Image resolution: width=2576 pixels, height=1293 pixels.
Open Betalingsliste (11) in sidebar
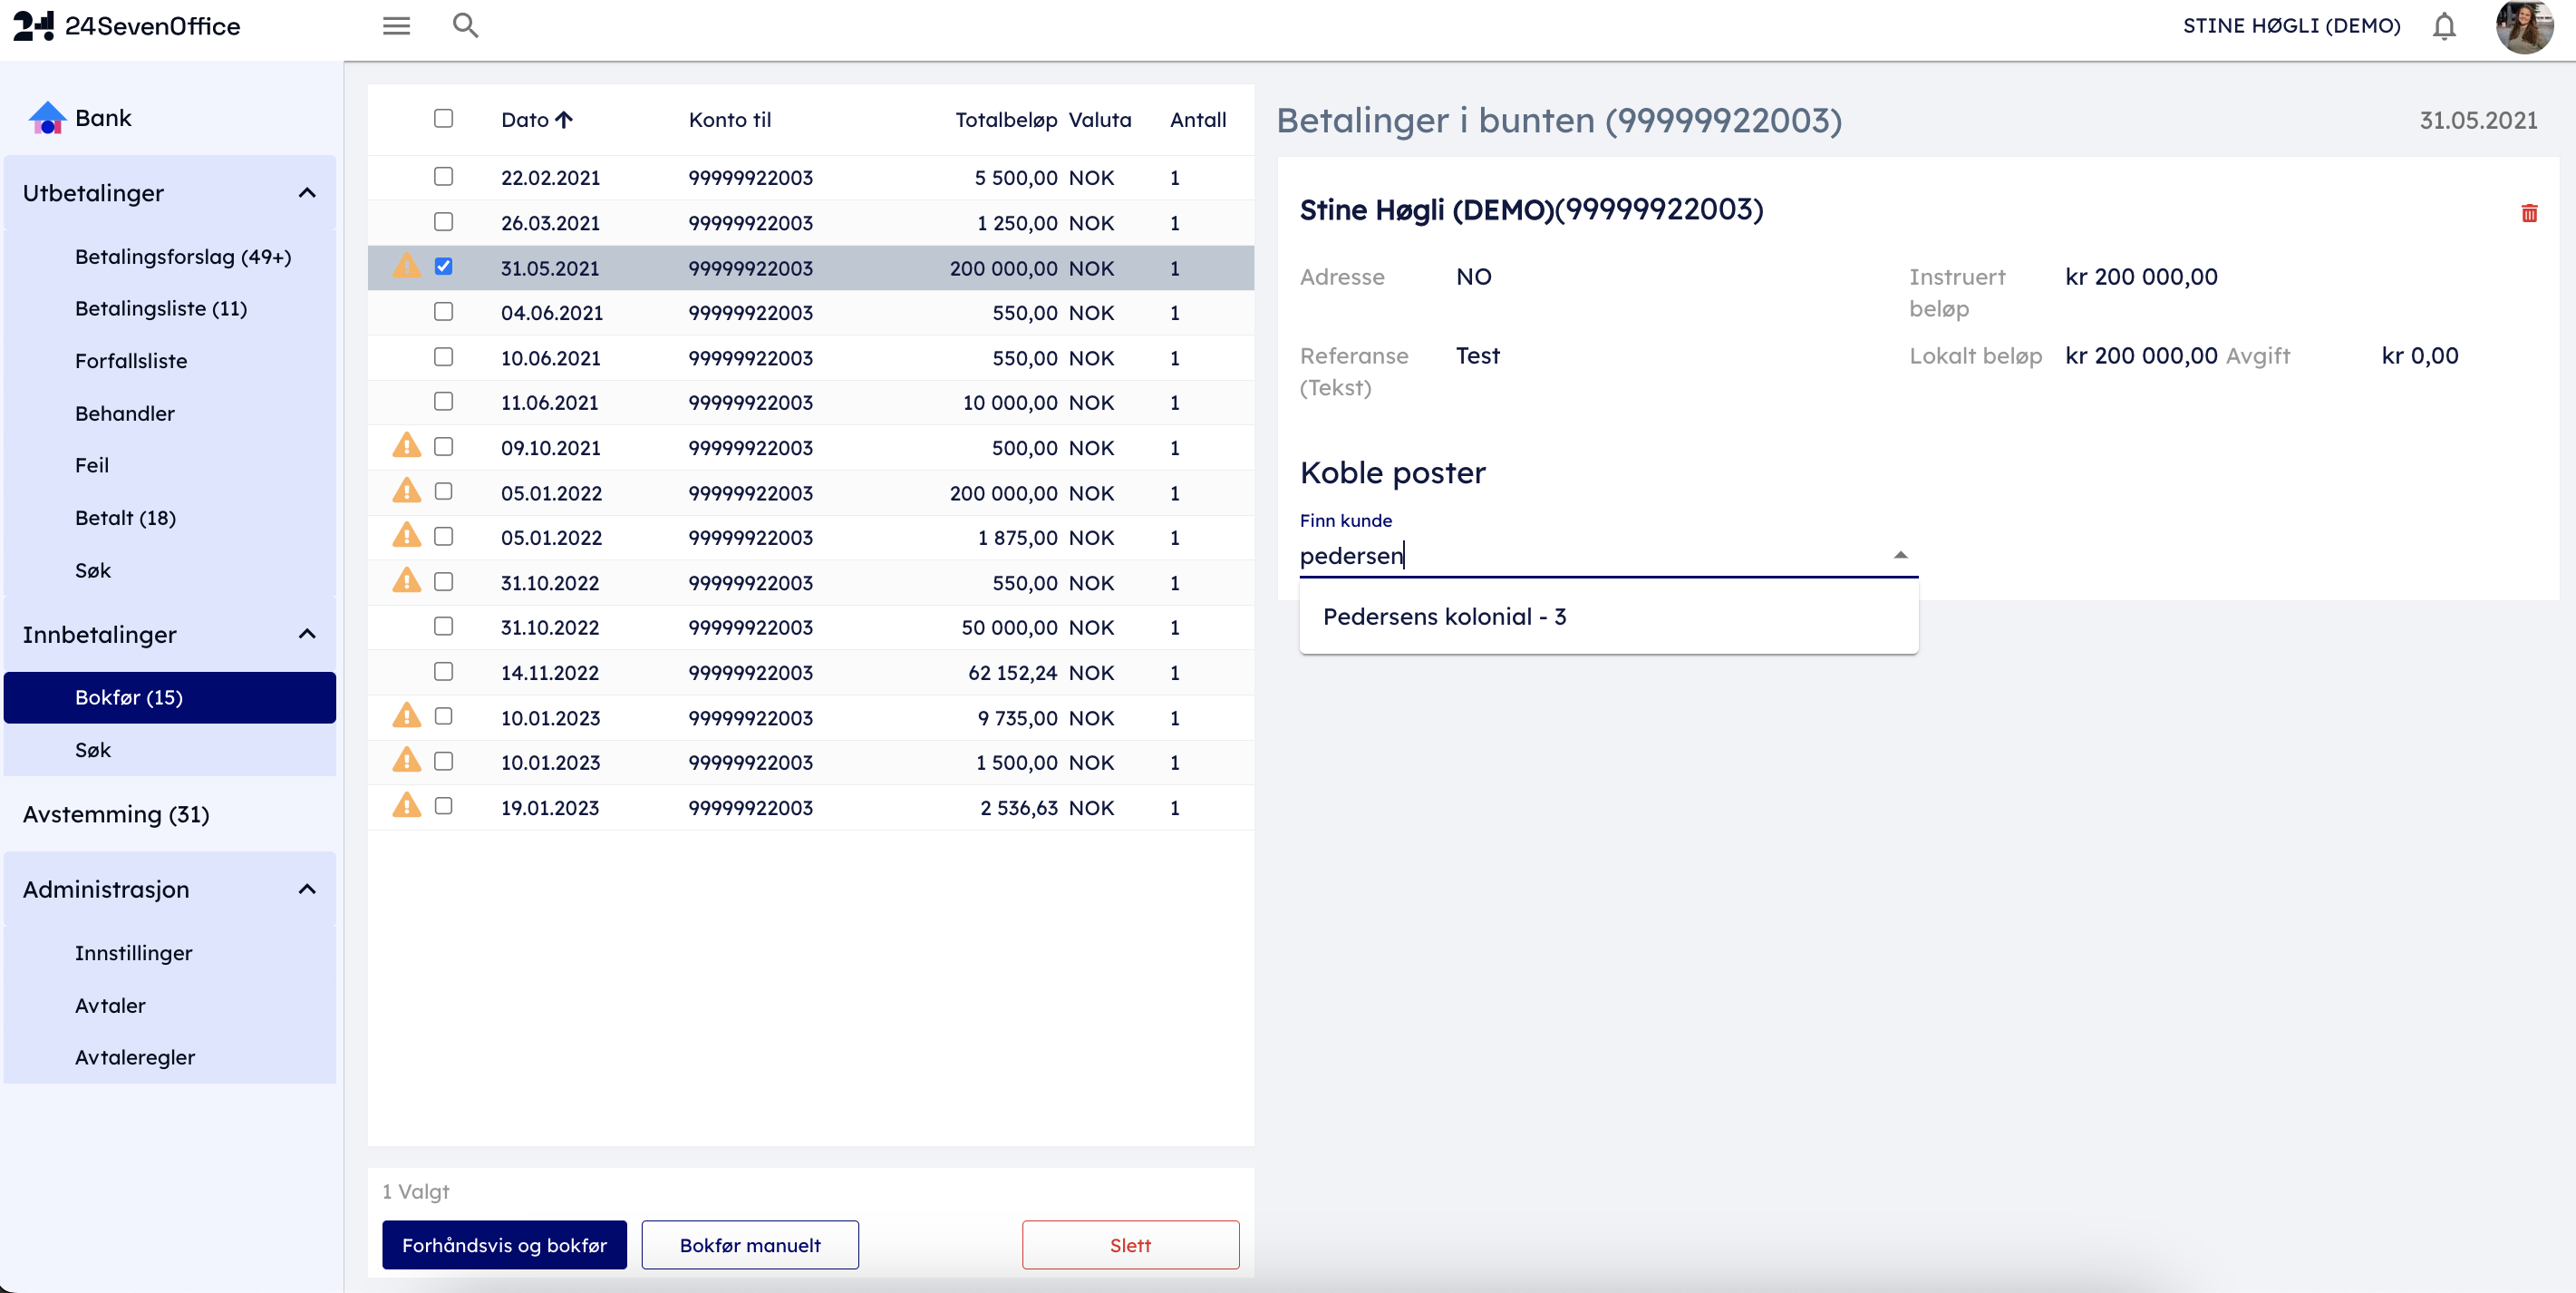pyautogui.click(x=160, y=308)
